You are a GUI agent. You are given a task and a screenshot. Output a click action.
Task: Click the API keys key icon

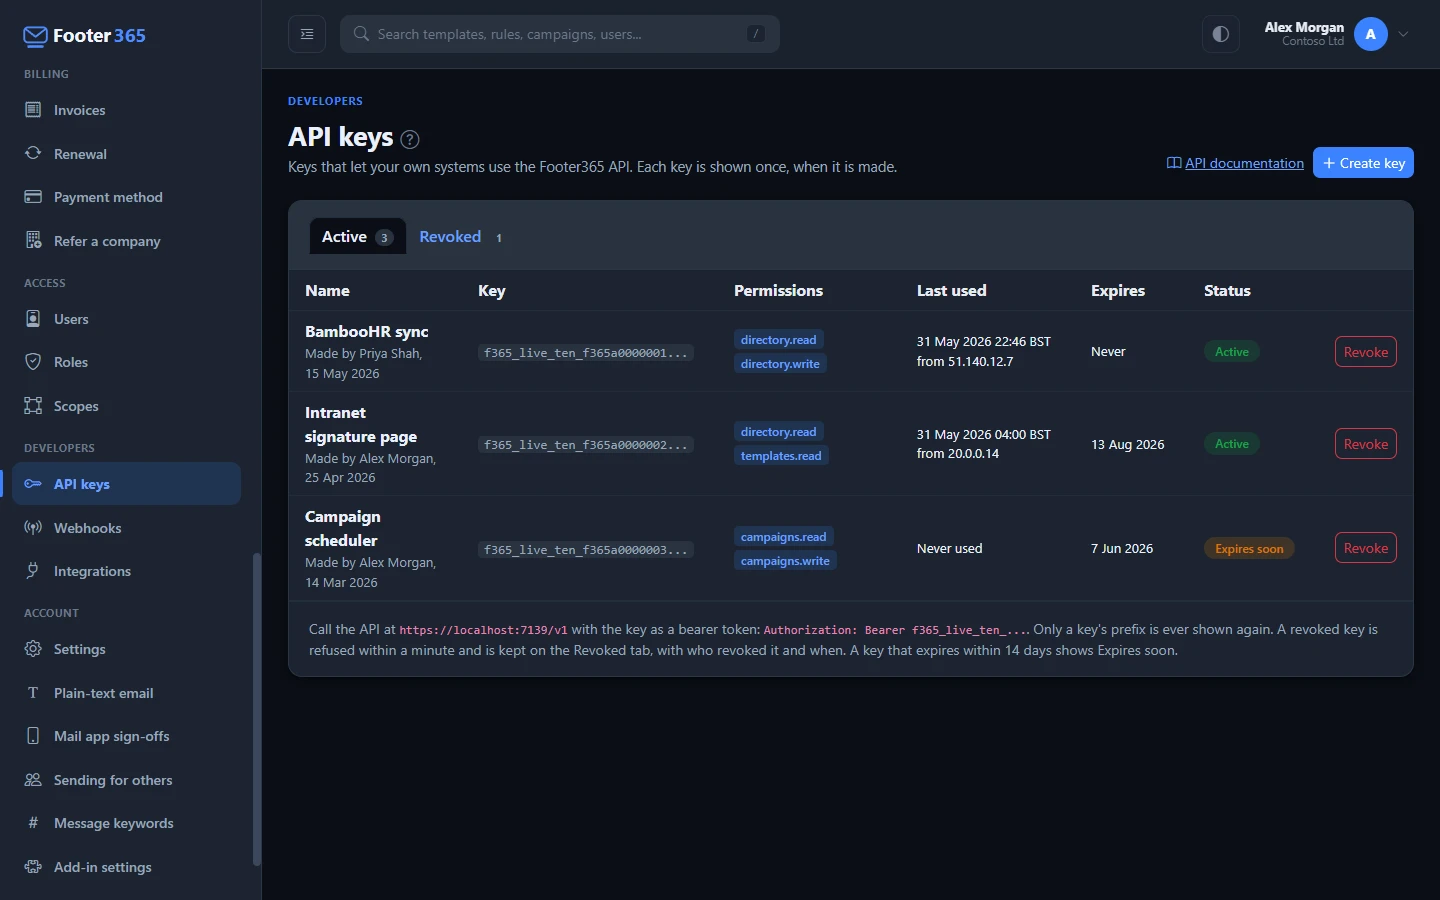tap(33, 484)
